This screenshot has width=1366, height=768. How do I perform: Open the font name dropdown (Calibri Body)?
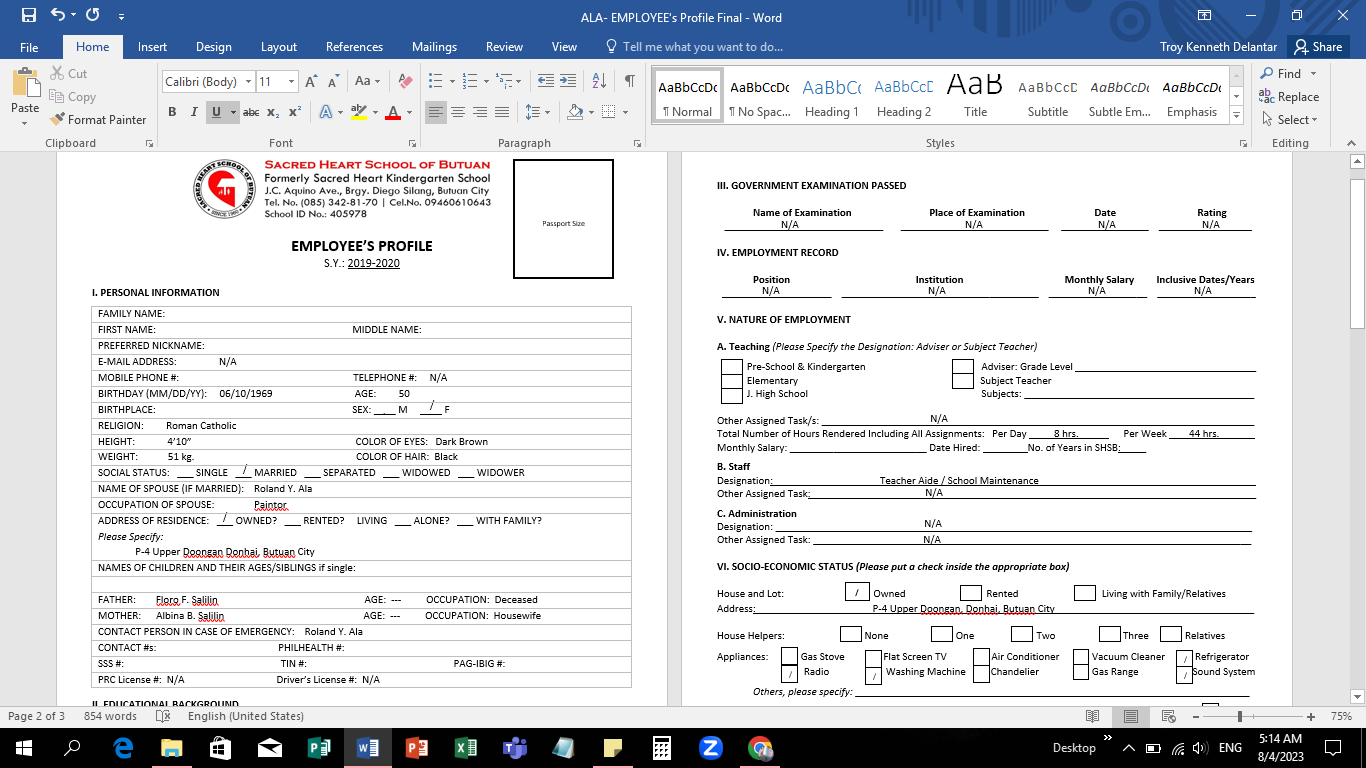point(247,81)
